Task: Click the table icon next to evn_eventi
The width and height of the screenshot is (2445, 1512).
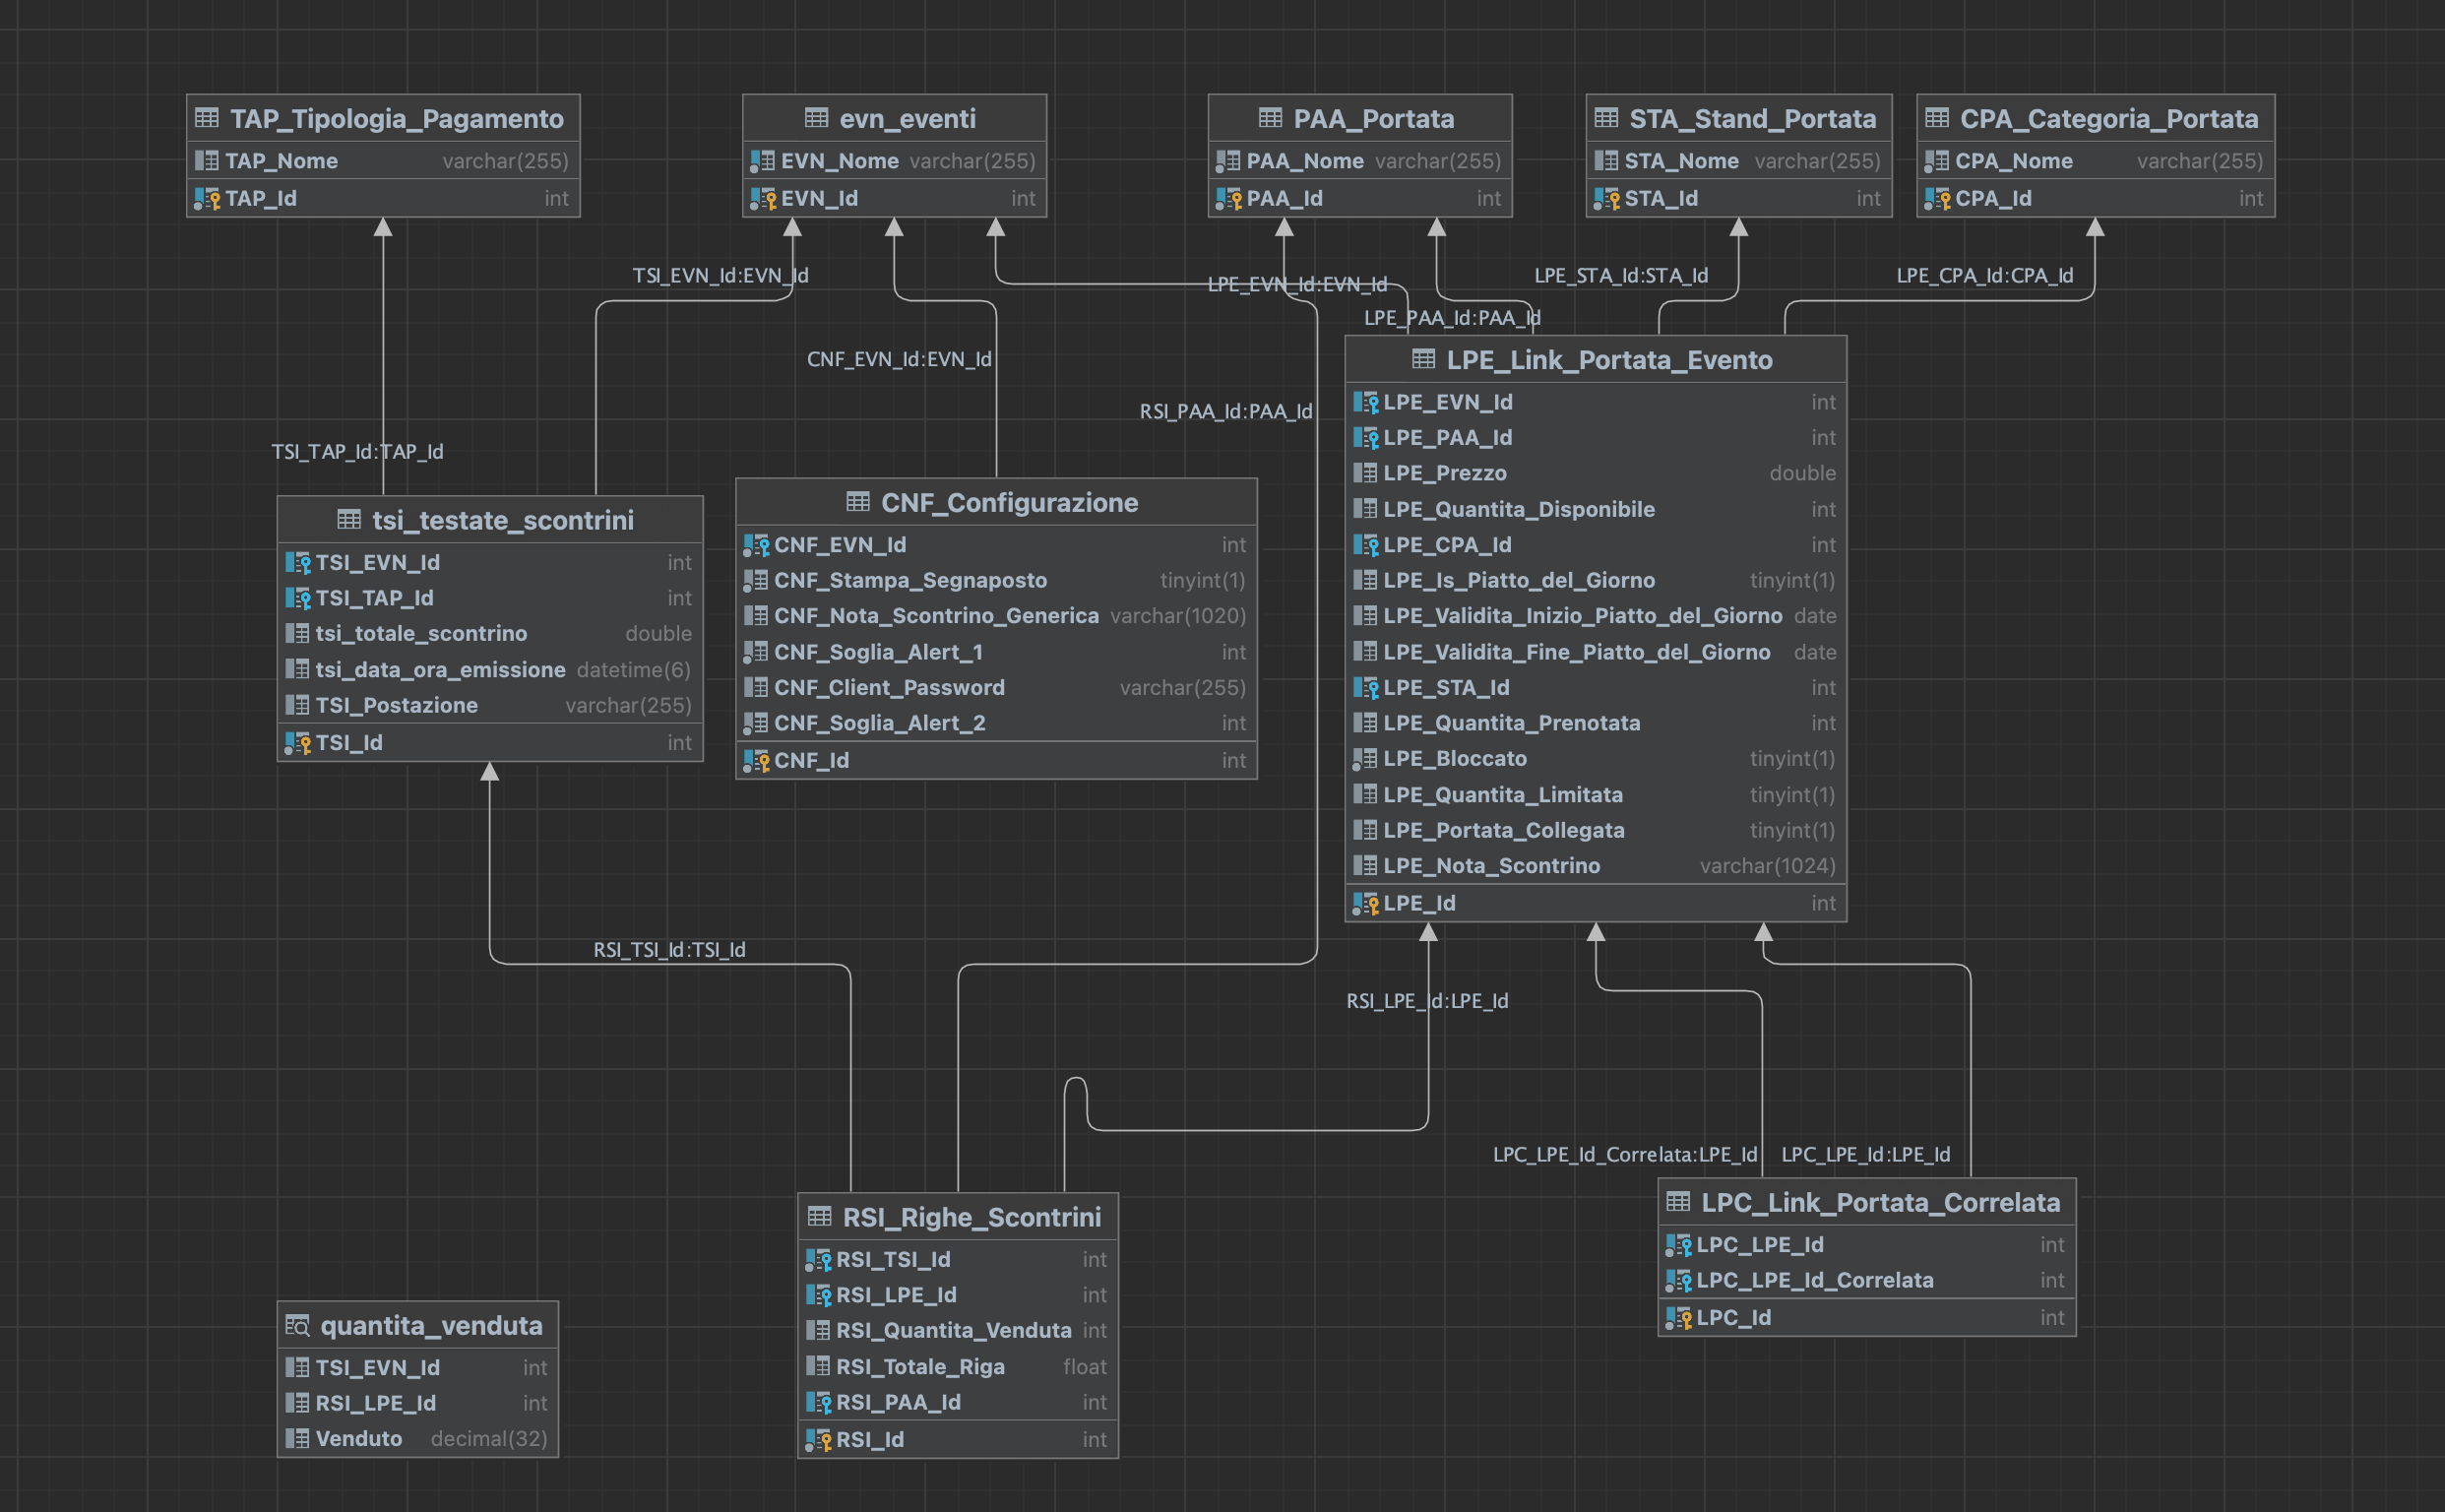Action: (816, 118)
